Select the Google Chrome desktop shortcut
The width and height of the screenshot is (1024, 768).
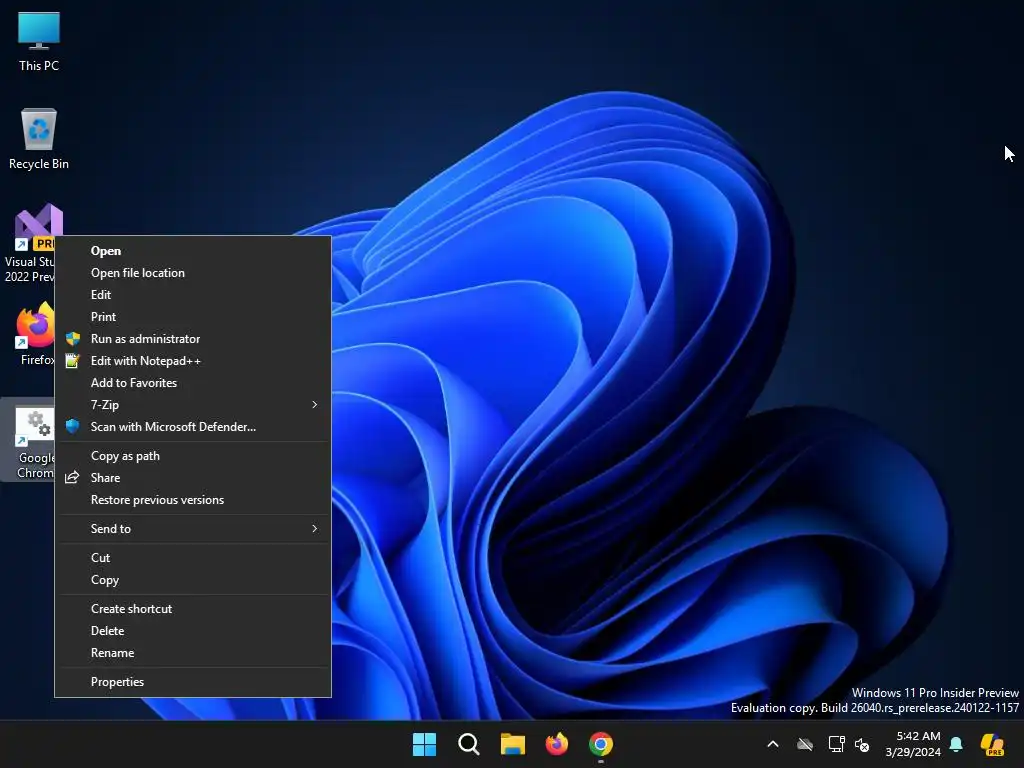point(29,440)
